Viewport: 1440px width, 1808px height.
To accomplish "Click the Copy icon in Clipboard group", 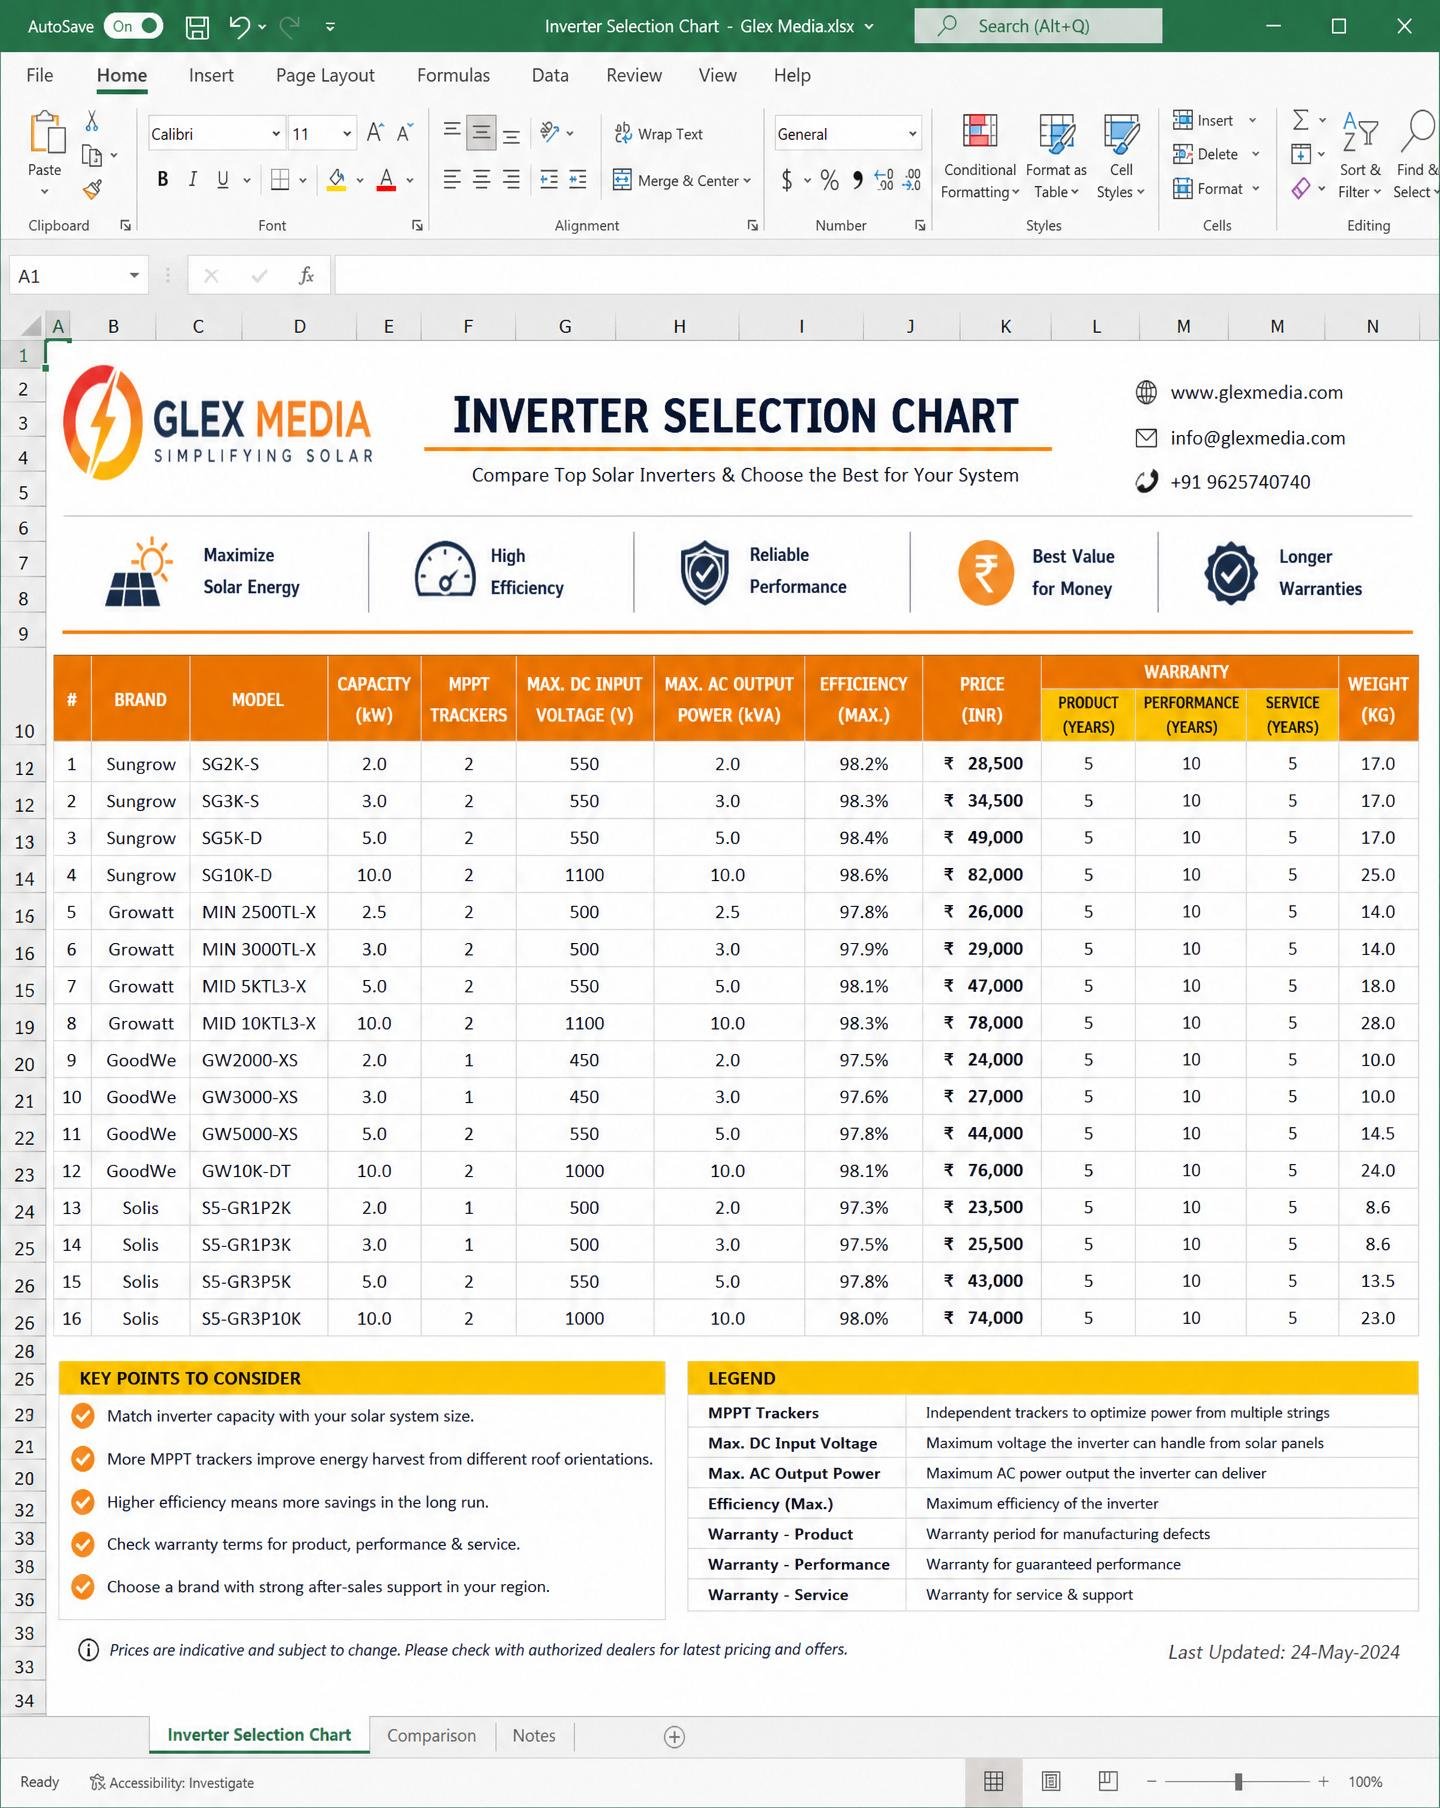I will [92, 155].
